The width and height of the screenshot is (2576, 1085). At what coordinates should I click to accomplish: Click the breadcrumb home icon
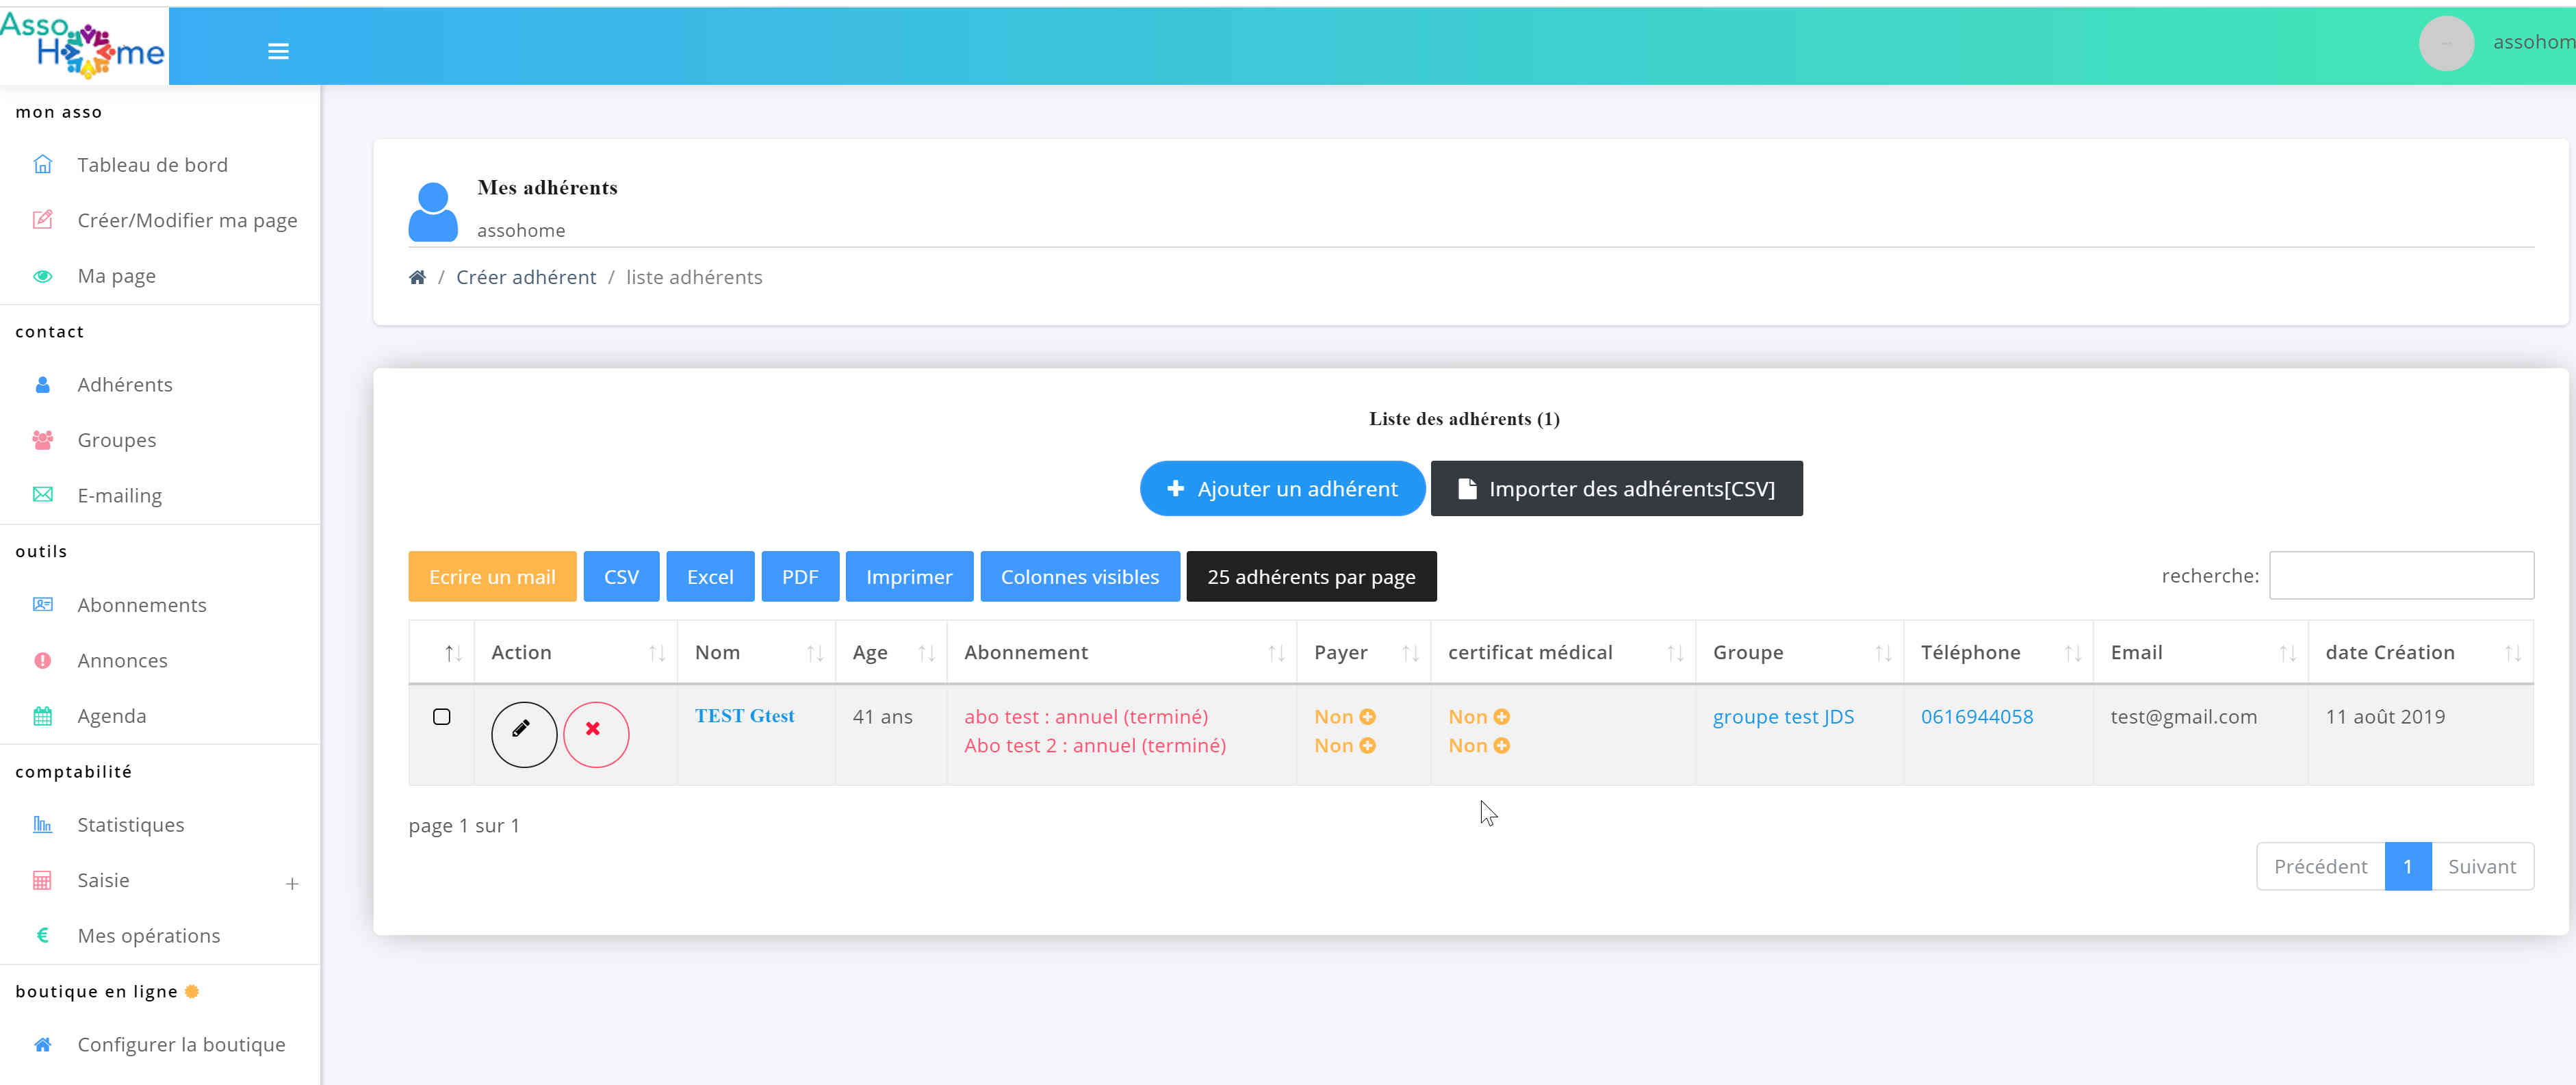[x=417, y=277]
